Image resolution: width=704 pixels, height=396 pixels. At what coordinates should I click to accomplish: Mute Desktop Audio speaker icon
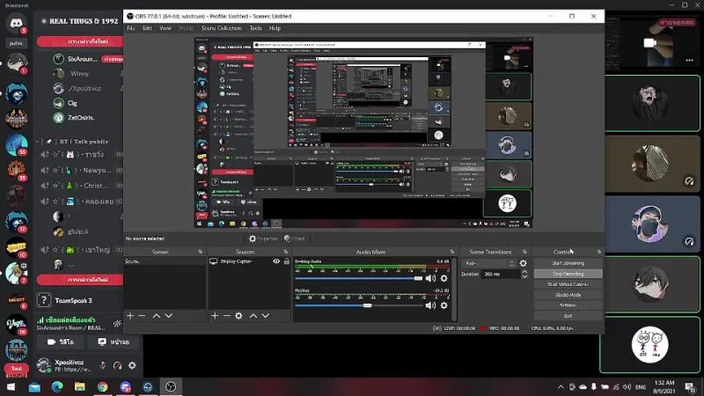pos(431,278)
